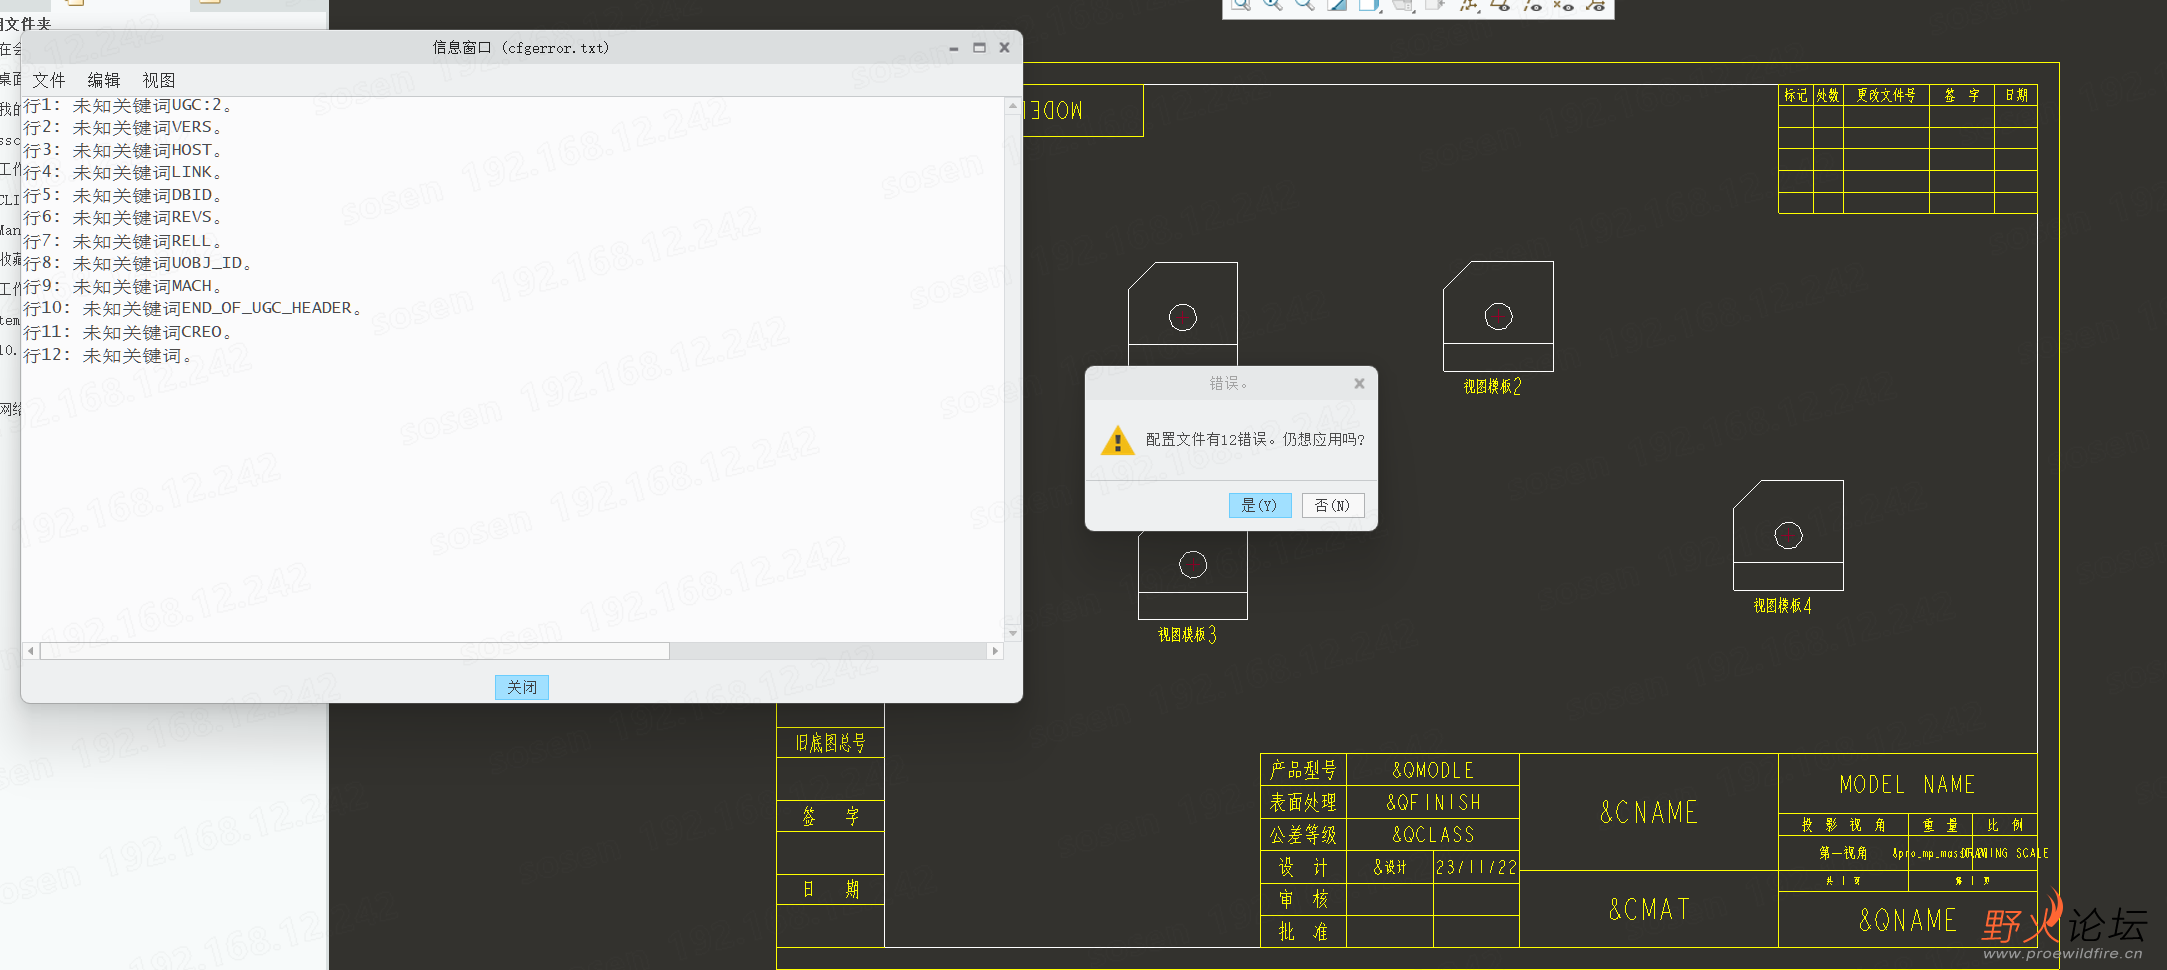The height and width of the screenshot is (970, 2167).
Task: Select the view template 2 placeholder box
Action: [x=1498, y=316]
